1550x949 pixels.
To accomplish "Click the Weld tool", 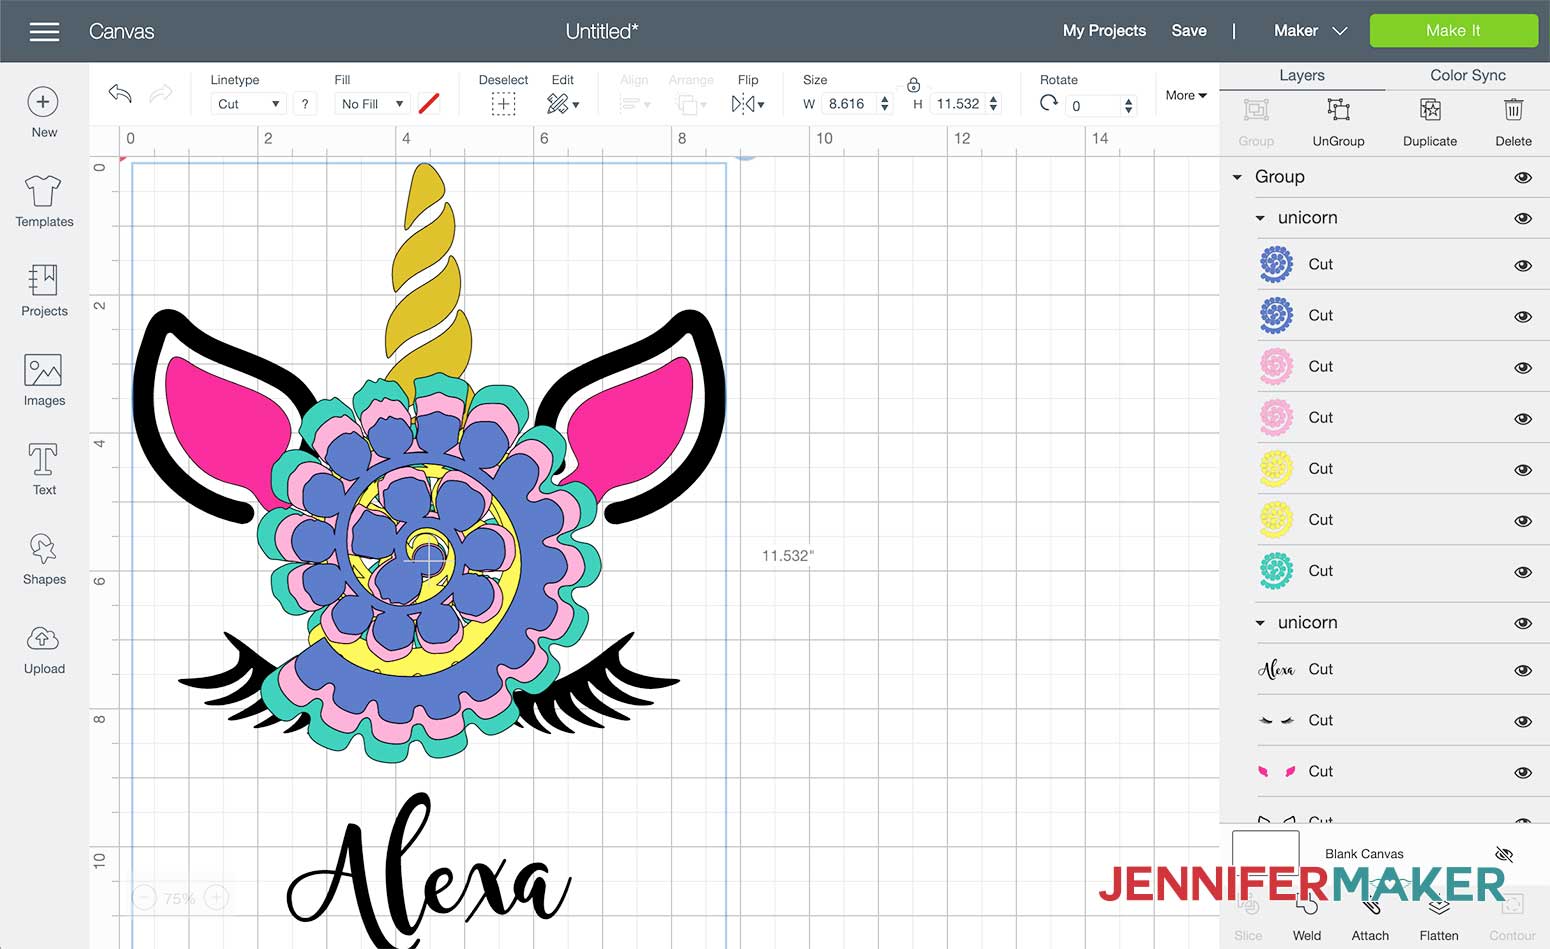I will point(1307,905).
